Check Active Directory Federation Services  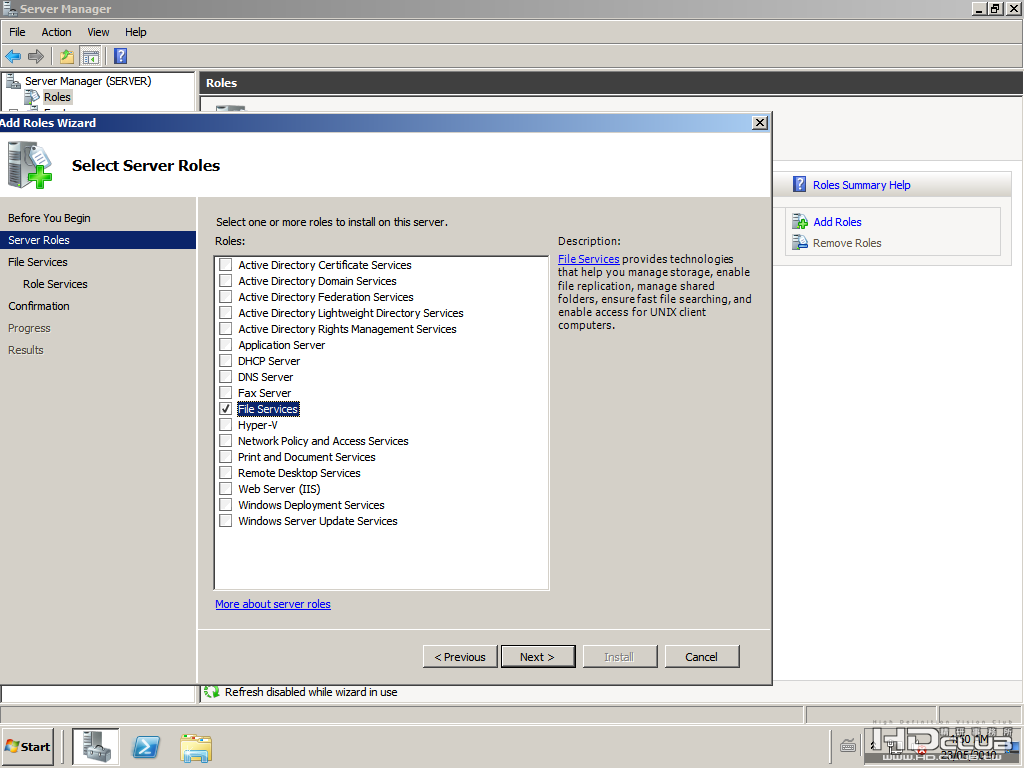pos(225,296)
